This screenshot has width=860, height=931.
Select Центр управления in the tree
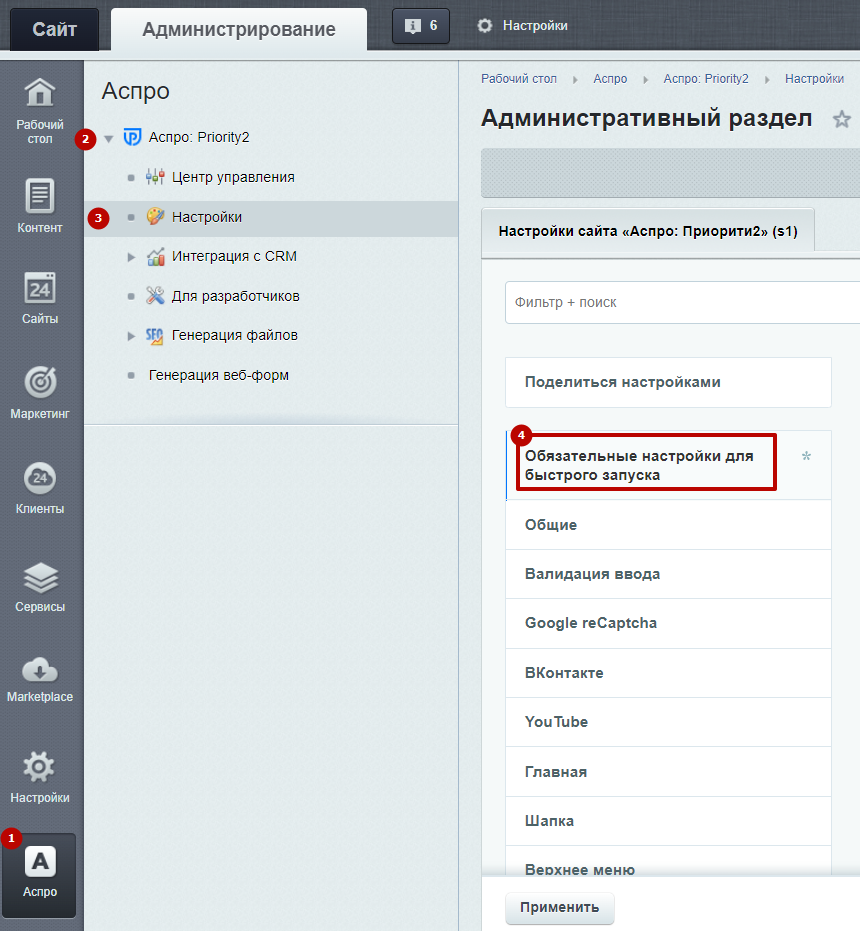coord(233,177)
